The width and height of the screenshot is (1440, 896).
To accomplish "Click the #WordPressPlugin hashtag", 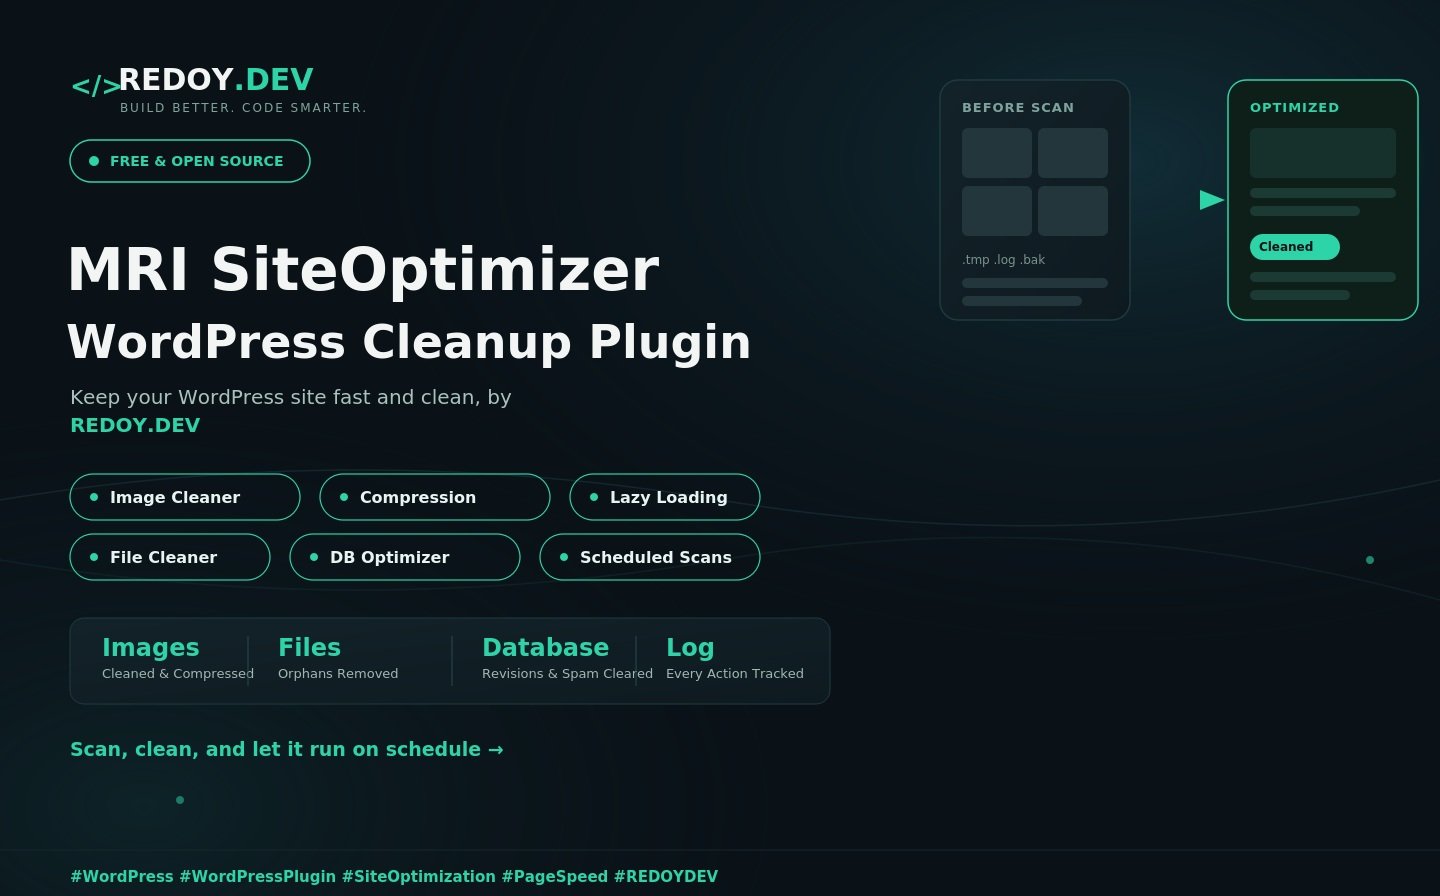I will [x=258, y=876].
